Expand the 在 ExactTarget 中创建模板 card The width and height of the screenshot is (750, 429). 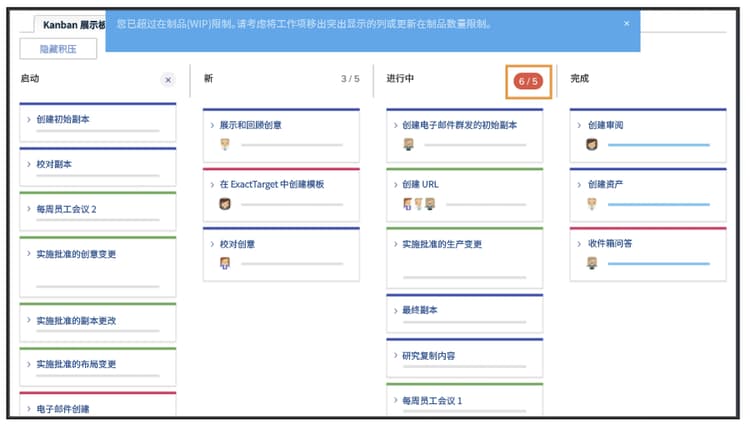(x=212, y=185)
